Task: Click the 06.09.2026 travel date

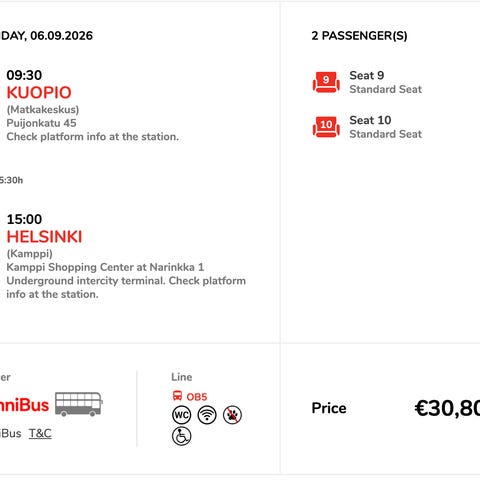Action: pyautogui.click(x=62, y=36)
